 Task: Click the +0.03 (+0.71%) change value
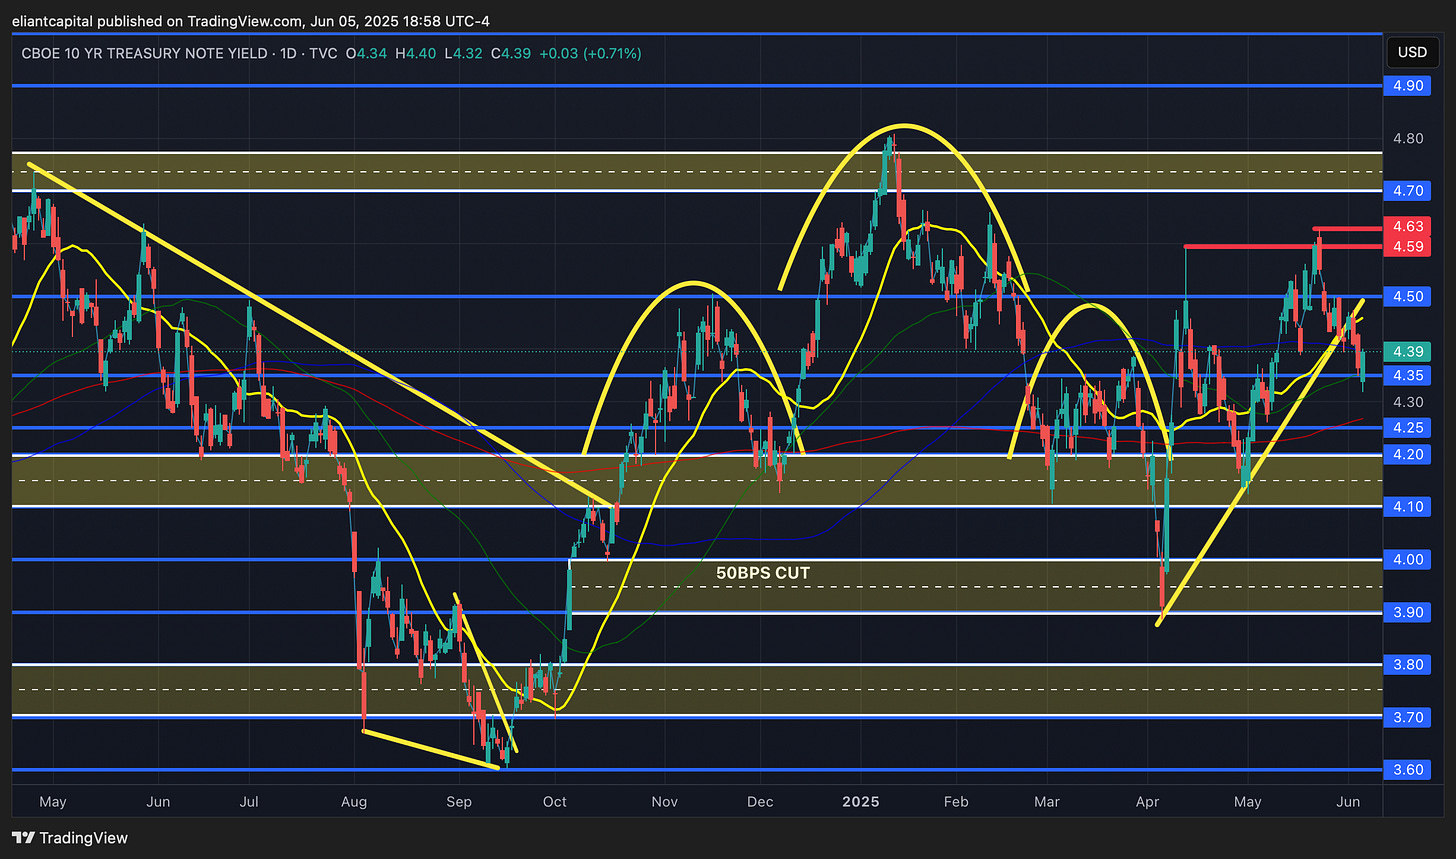589,52
